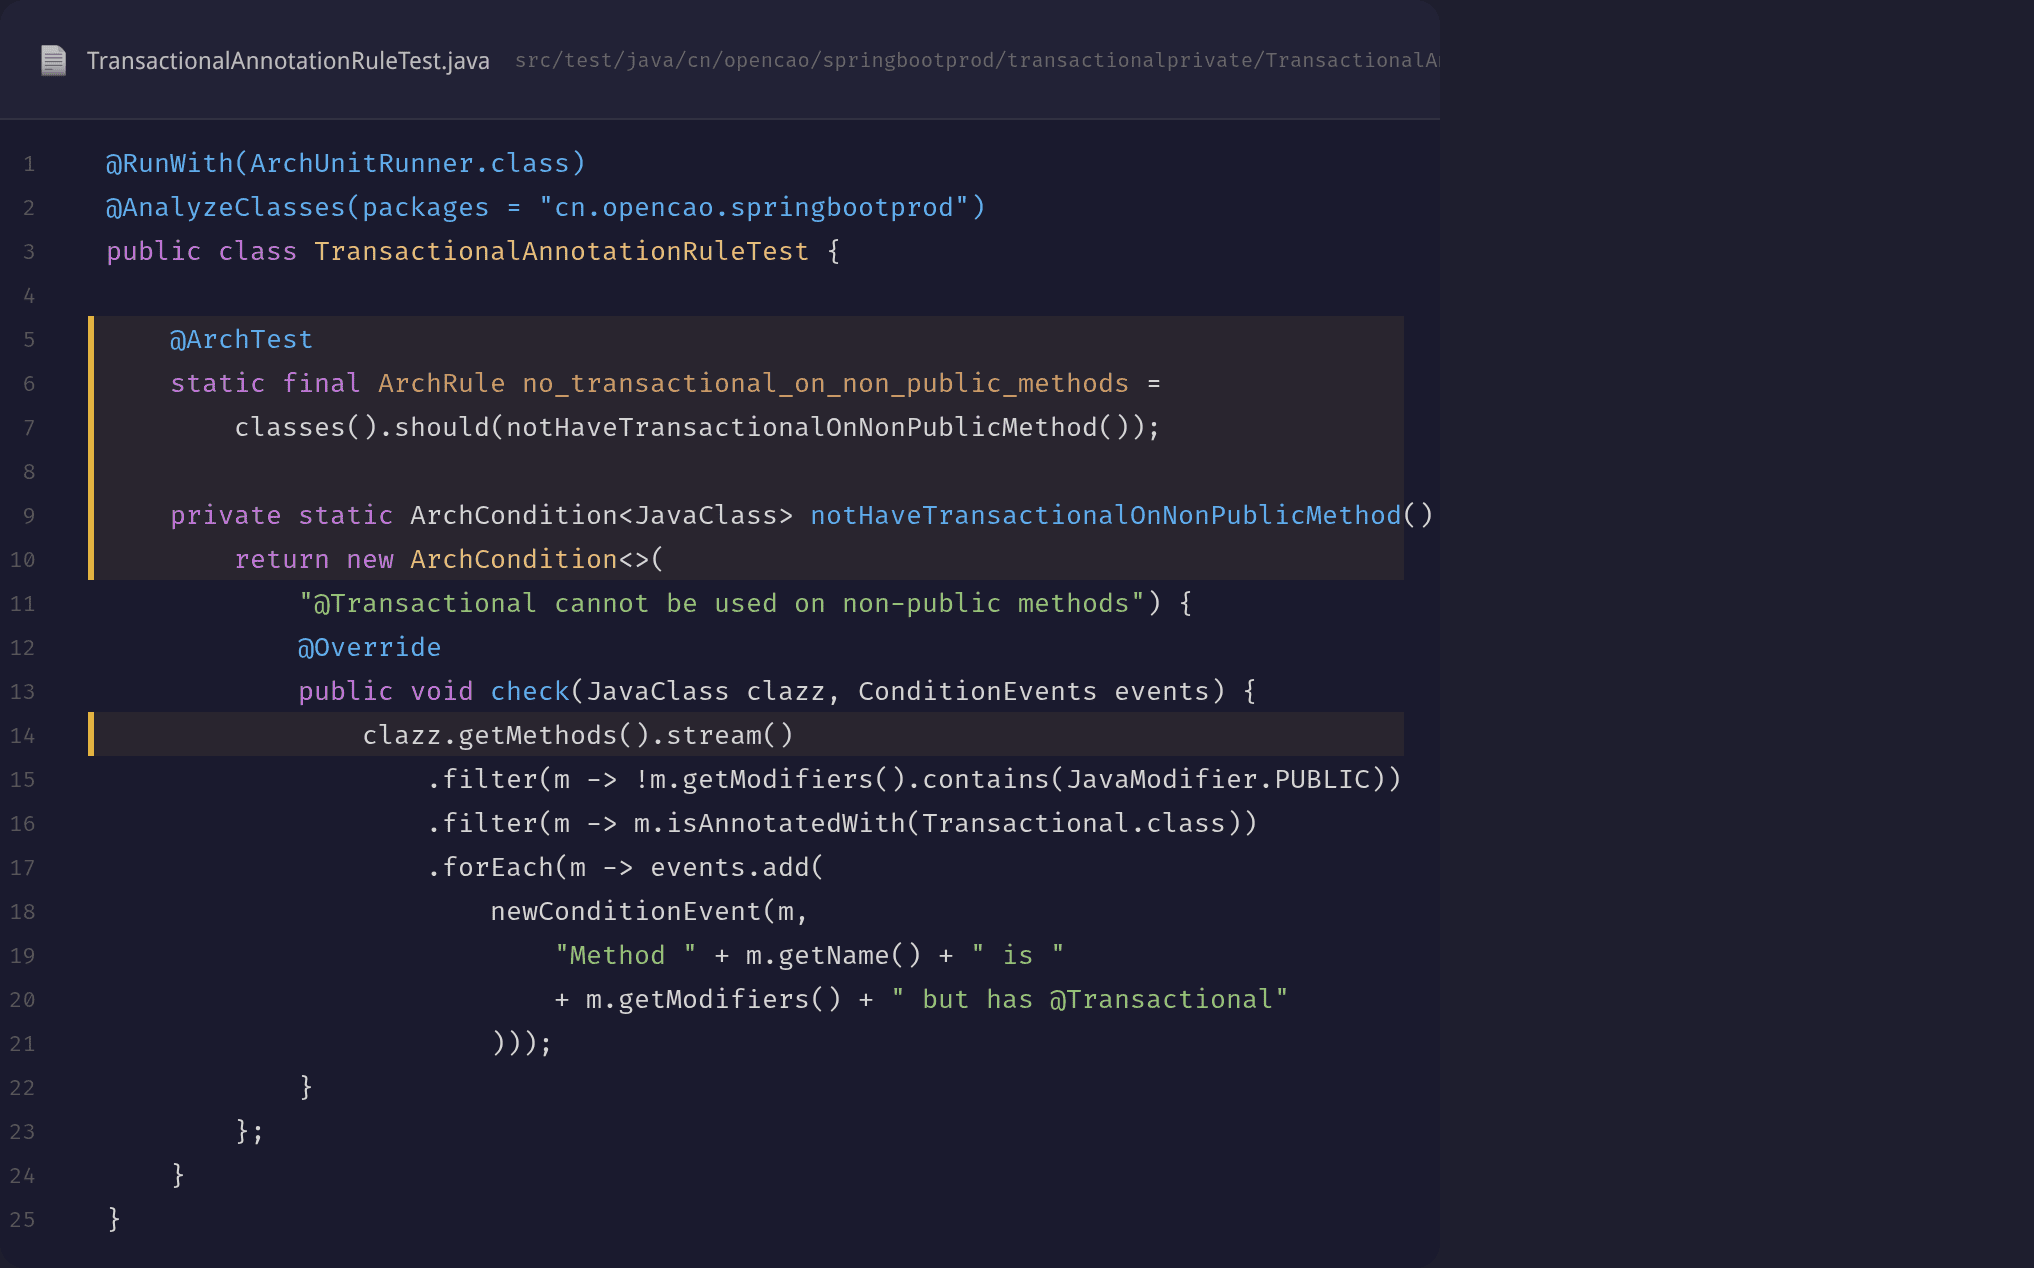Image resolution: width=2034 pixels, height=1268 pixels.
Task: Click the " but has @Transactional" string
Action: click(x=1090, y=1000)
